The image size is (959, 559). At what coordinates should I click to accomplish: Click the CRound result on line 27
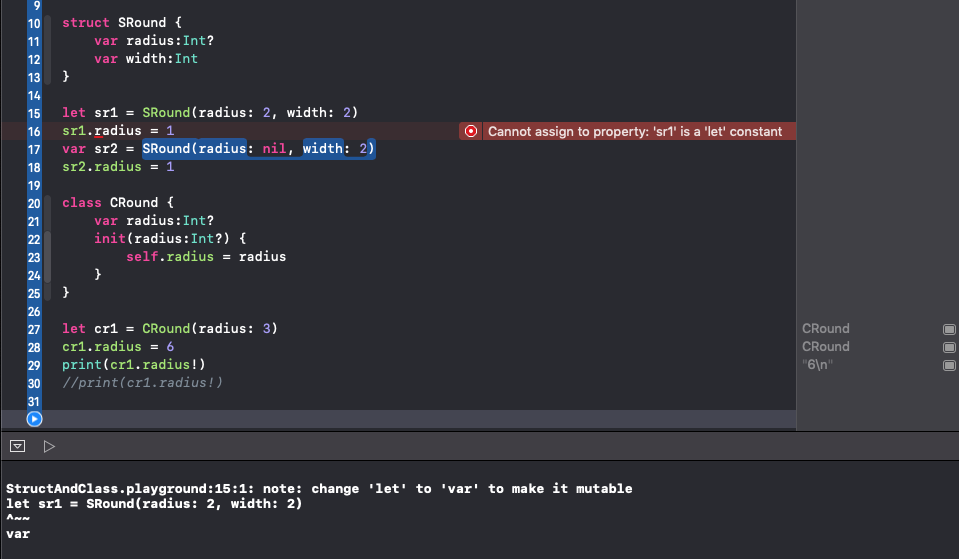[x=826, y=329]
